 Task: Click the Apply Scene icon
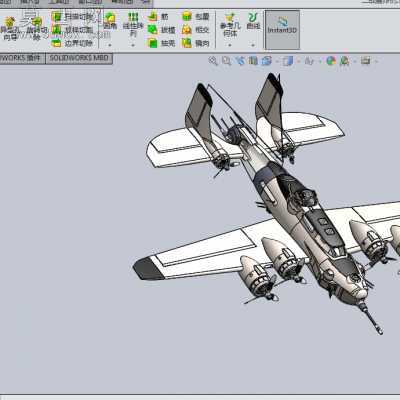pyautogui.click(x=345, y=61)
